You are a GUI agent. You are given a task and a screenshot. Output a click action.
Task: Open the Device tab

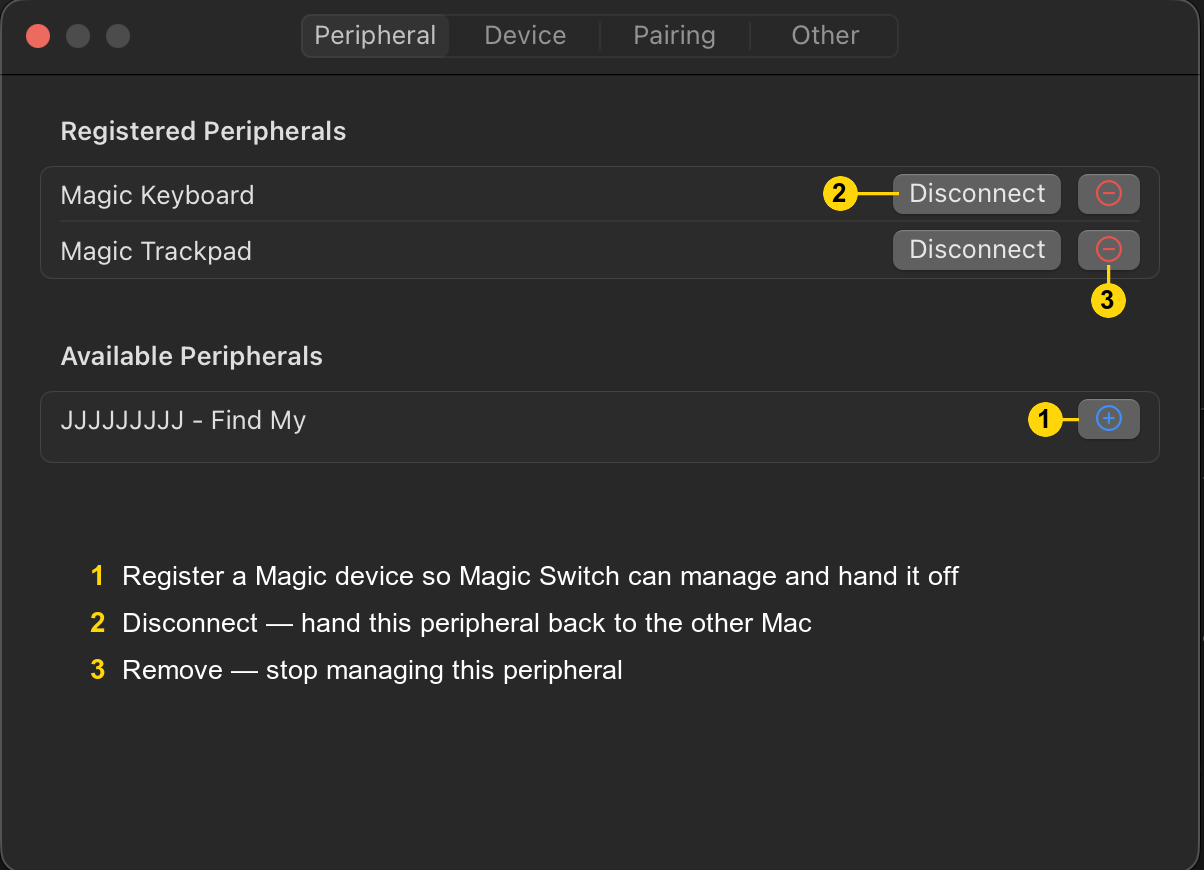pyautogui.click(x=525, y=36)
